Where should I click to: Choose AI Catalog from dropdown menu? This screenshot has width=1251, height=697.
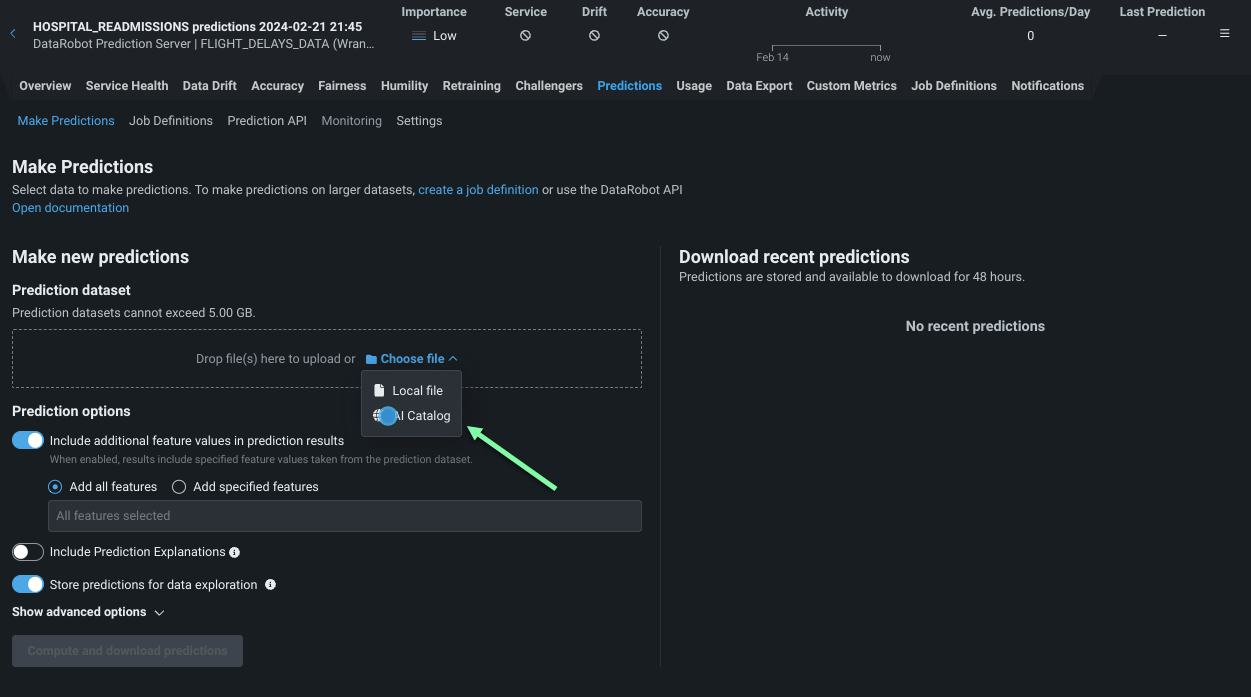[x=421, y=416]
